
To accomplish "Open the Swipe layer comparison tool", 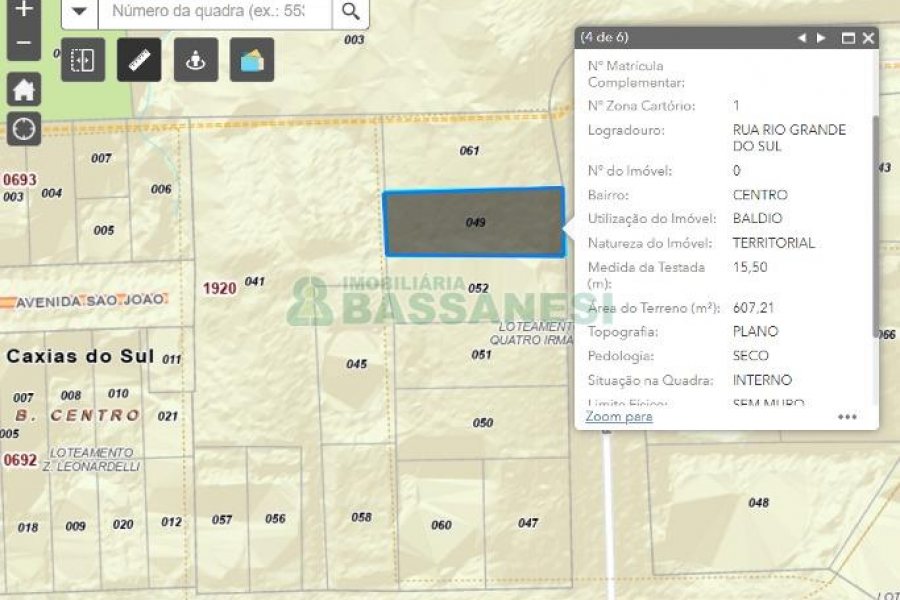I will (x=83, y=60).
